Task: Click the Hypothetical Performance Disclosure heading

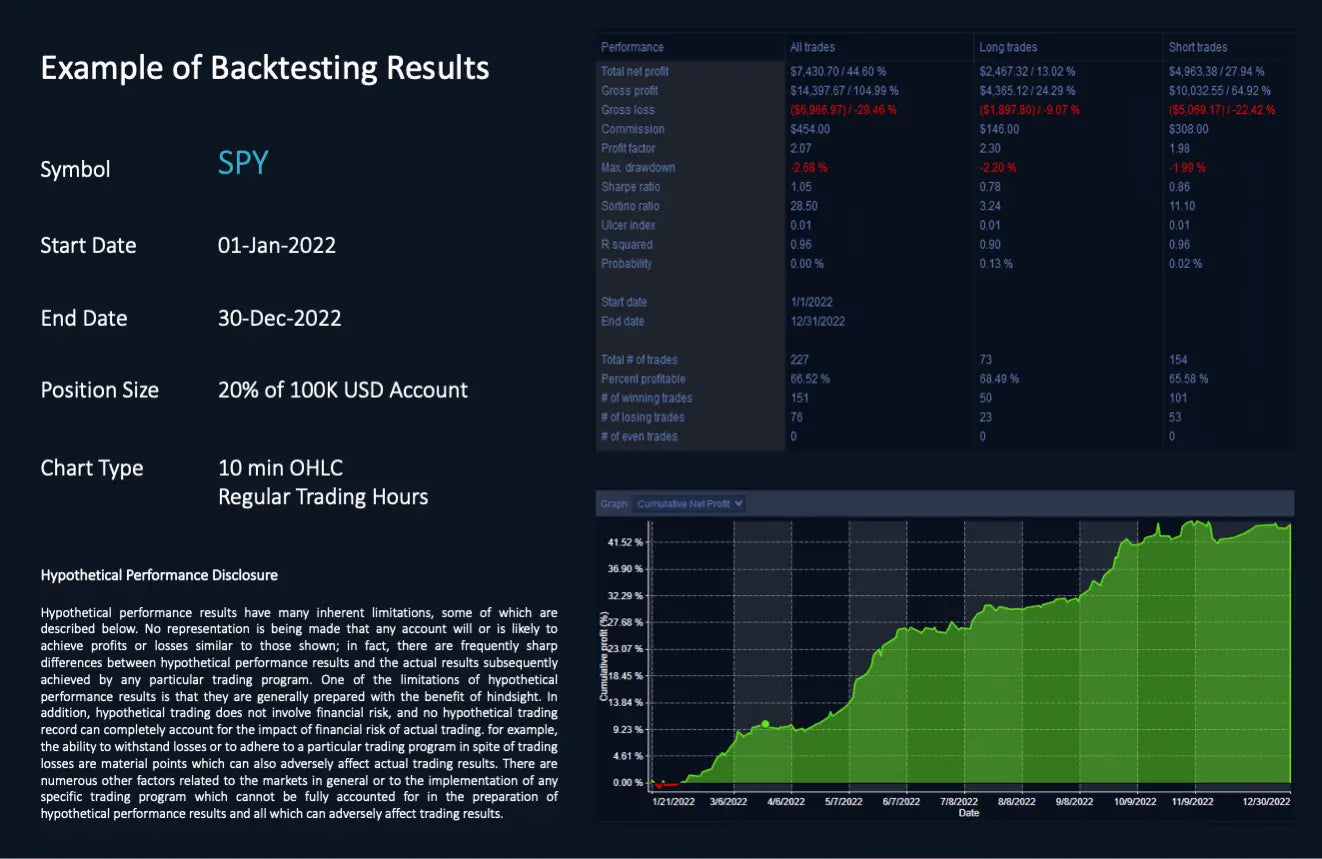Action: point(159,575)
